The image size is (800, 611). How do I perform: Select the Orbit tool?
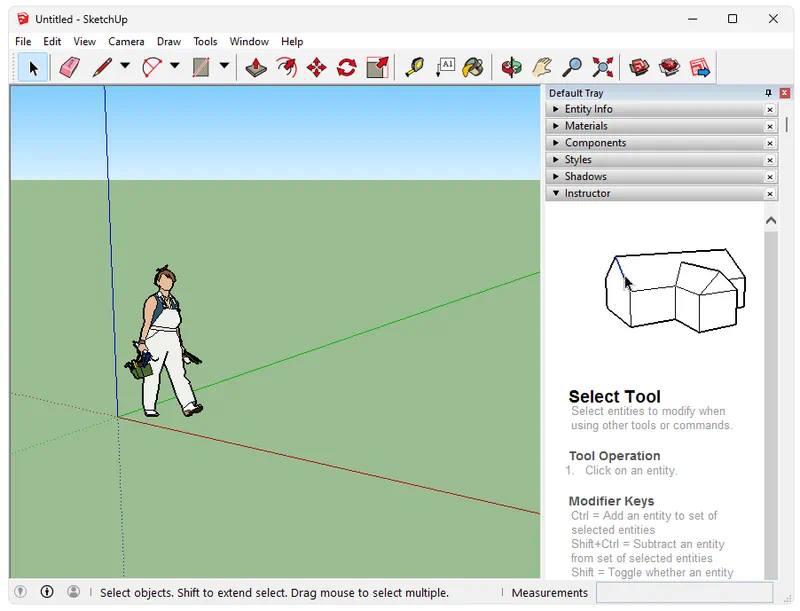pos(511,68)
